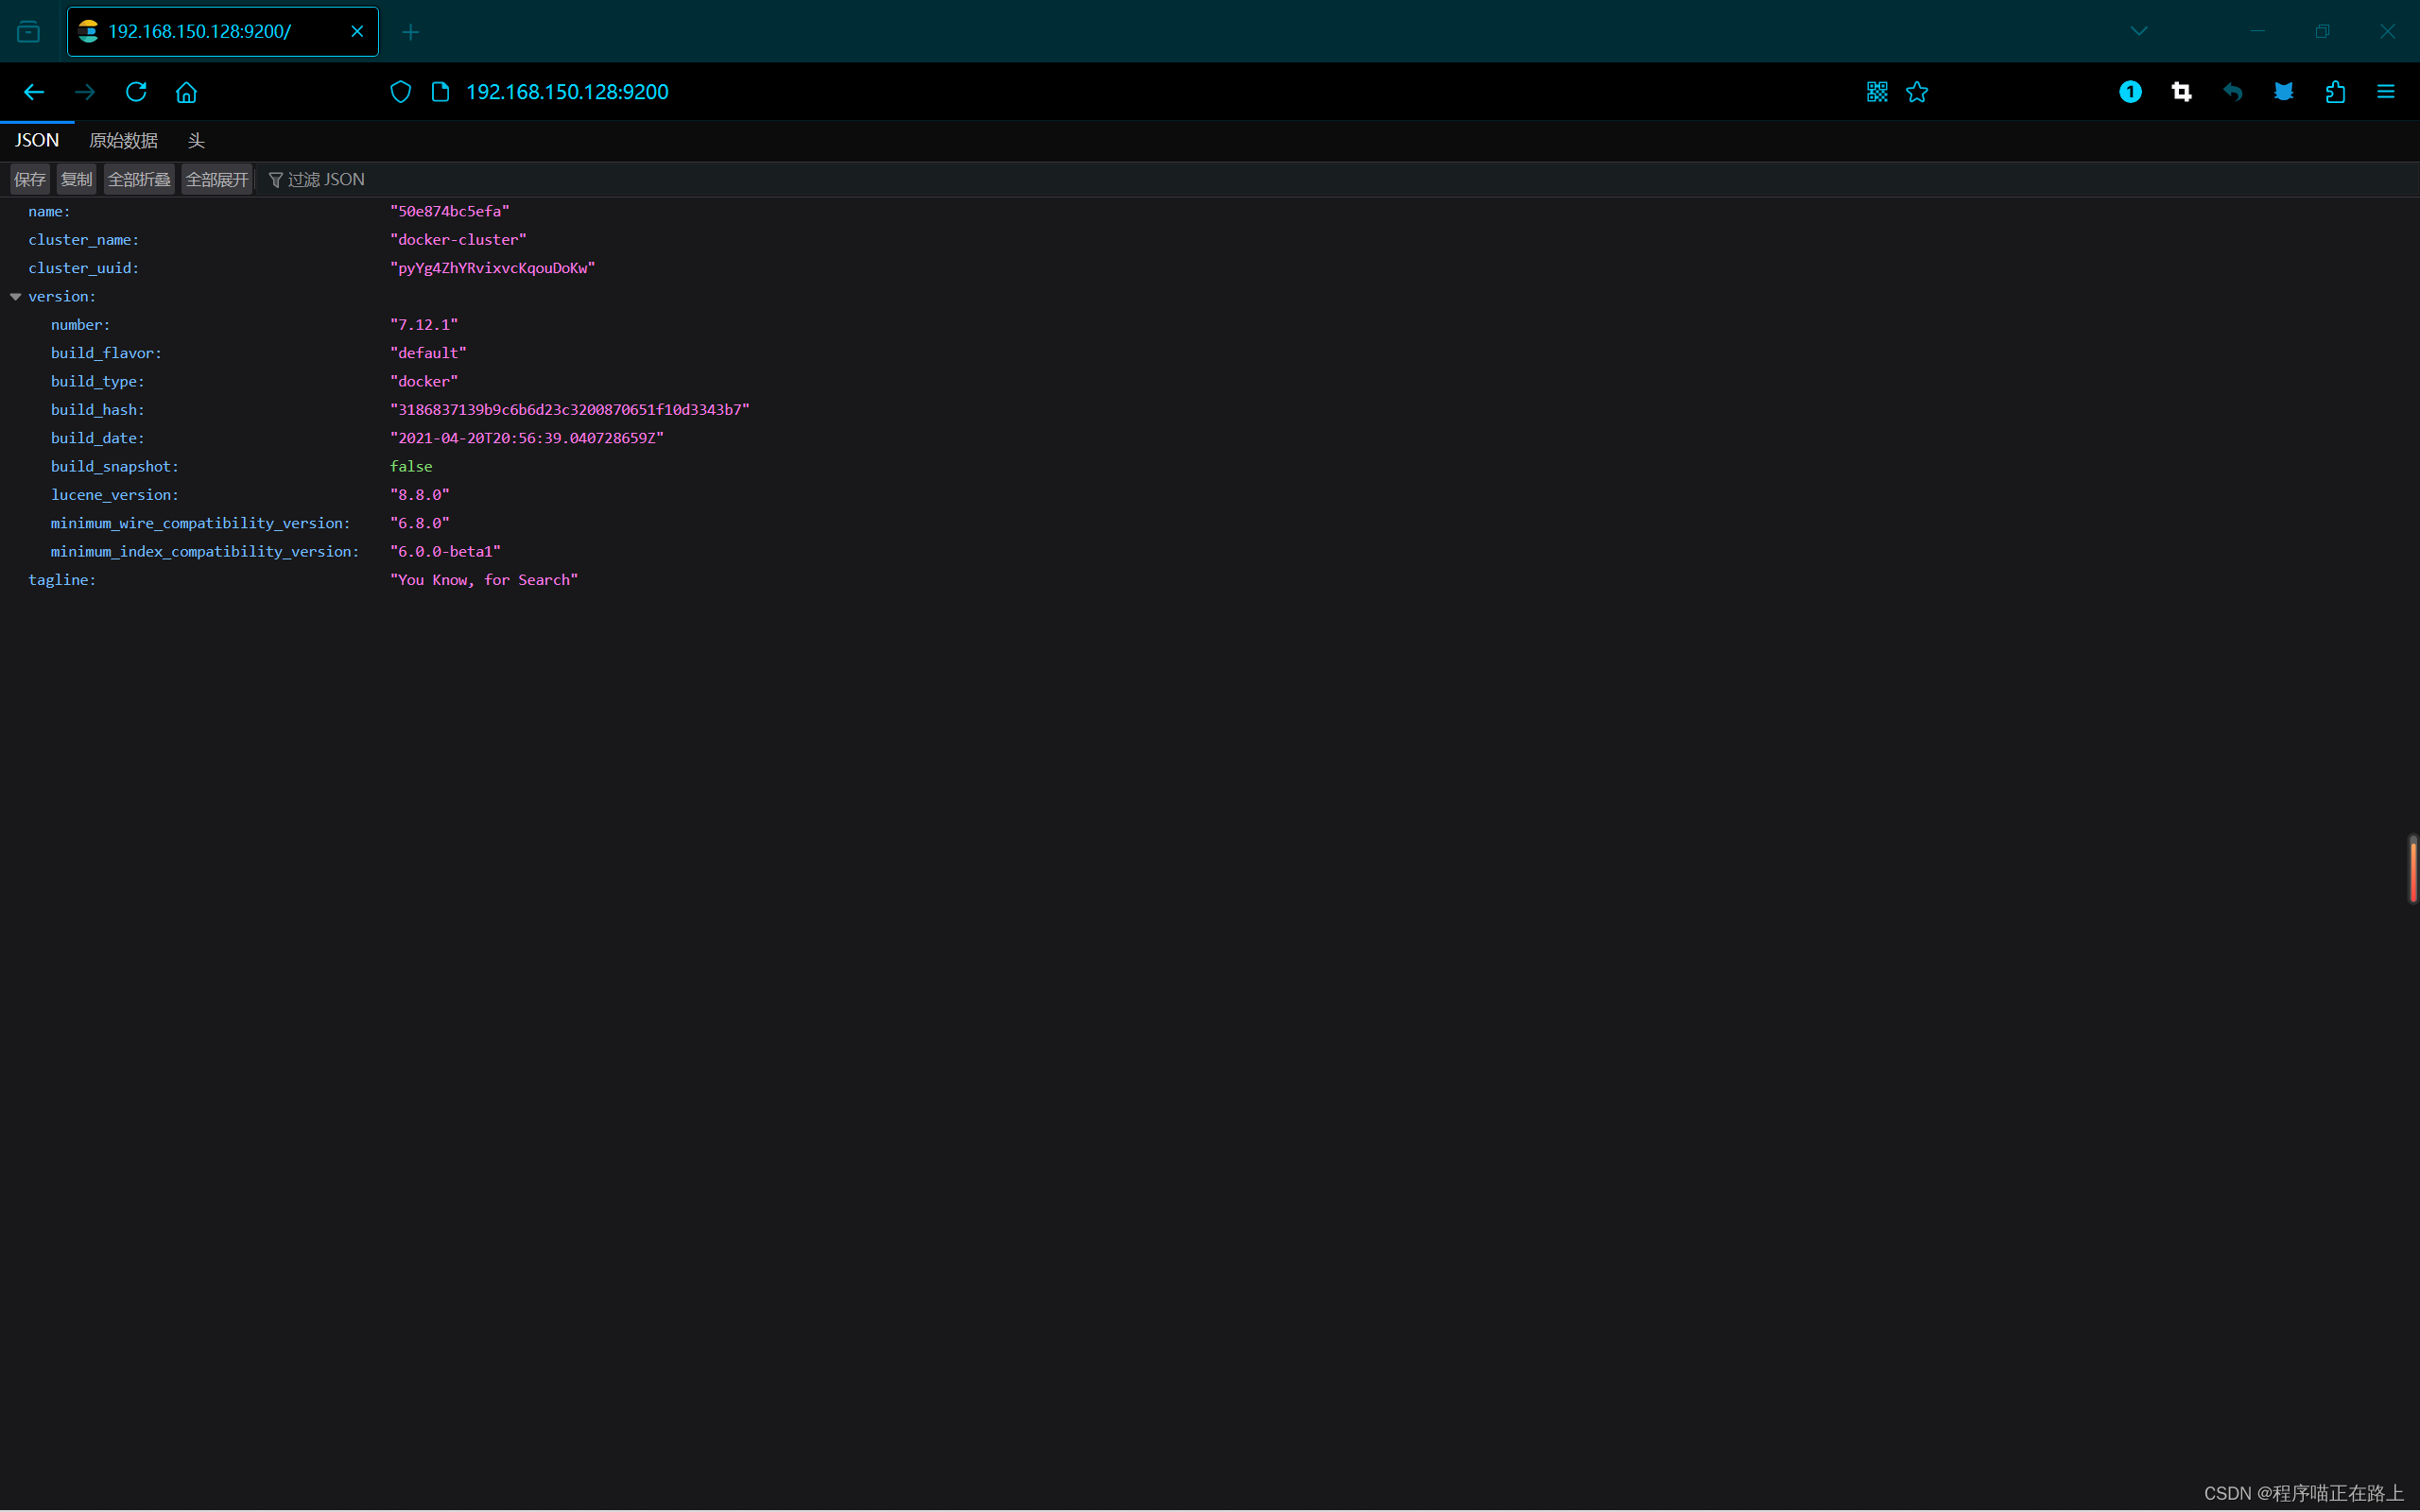
Task: Bookmark this page with the star
Action: (1916, 92)
